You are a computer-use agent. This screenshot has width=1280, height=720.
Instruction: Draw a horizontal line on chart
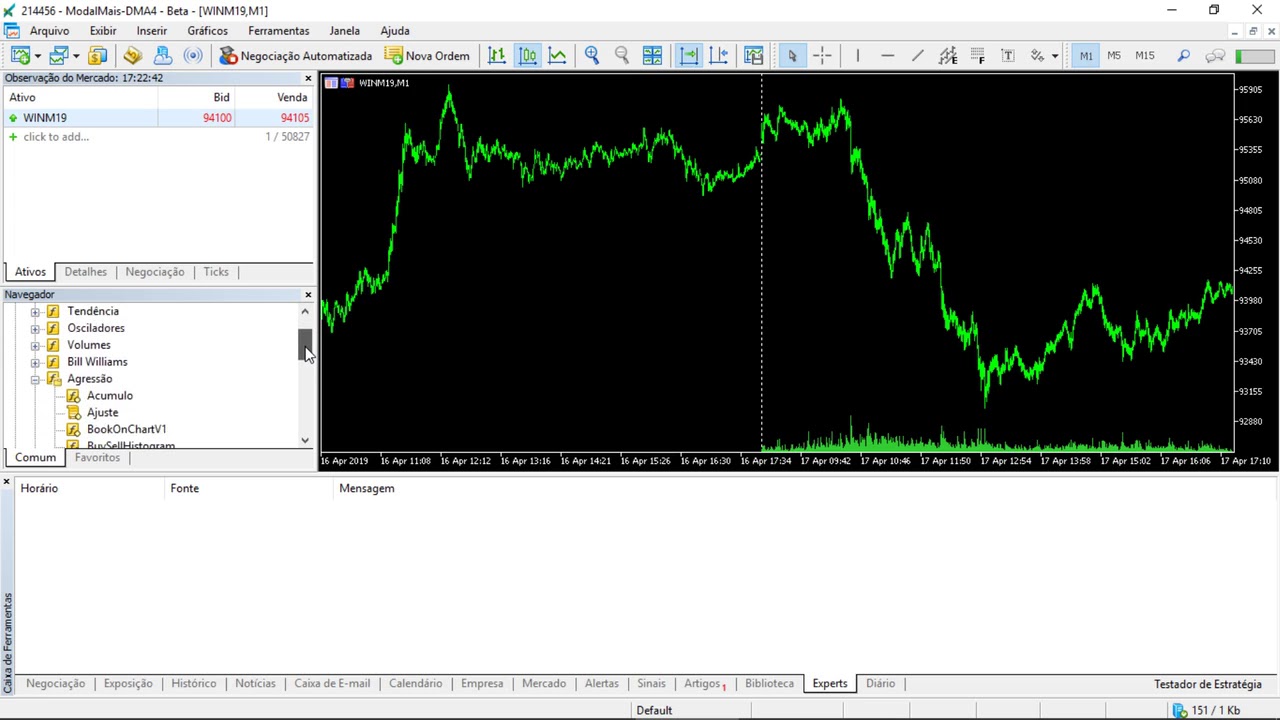click(887, 56)
